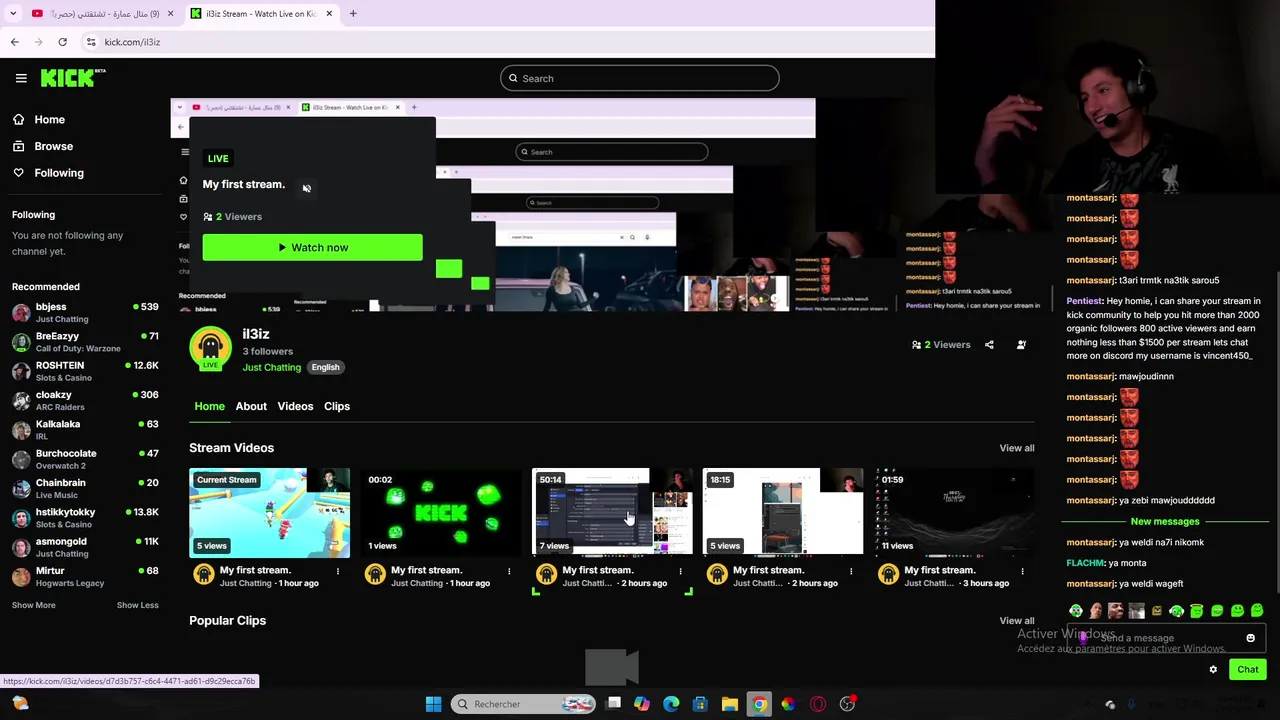The image size is (1280, 720).
Task: Click the user icon beside share
Action: (x=1021, y=345)
